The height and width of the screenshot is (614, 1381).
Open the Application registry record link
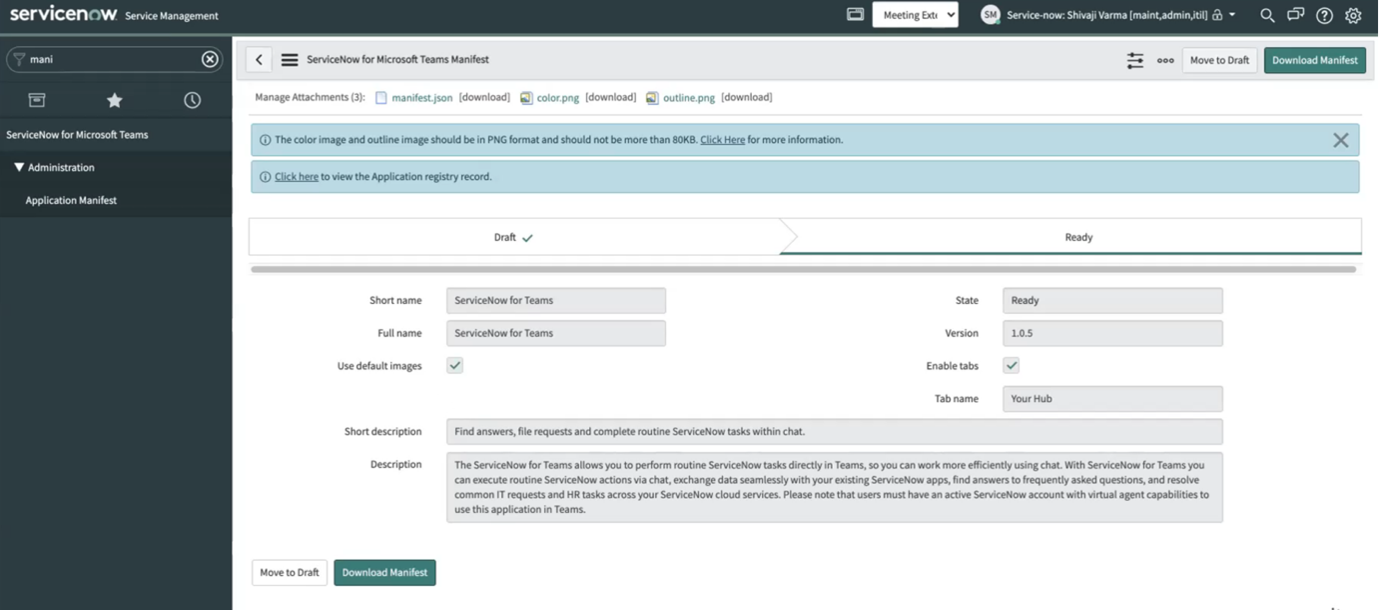(x=296, y=176)
